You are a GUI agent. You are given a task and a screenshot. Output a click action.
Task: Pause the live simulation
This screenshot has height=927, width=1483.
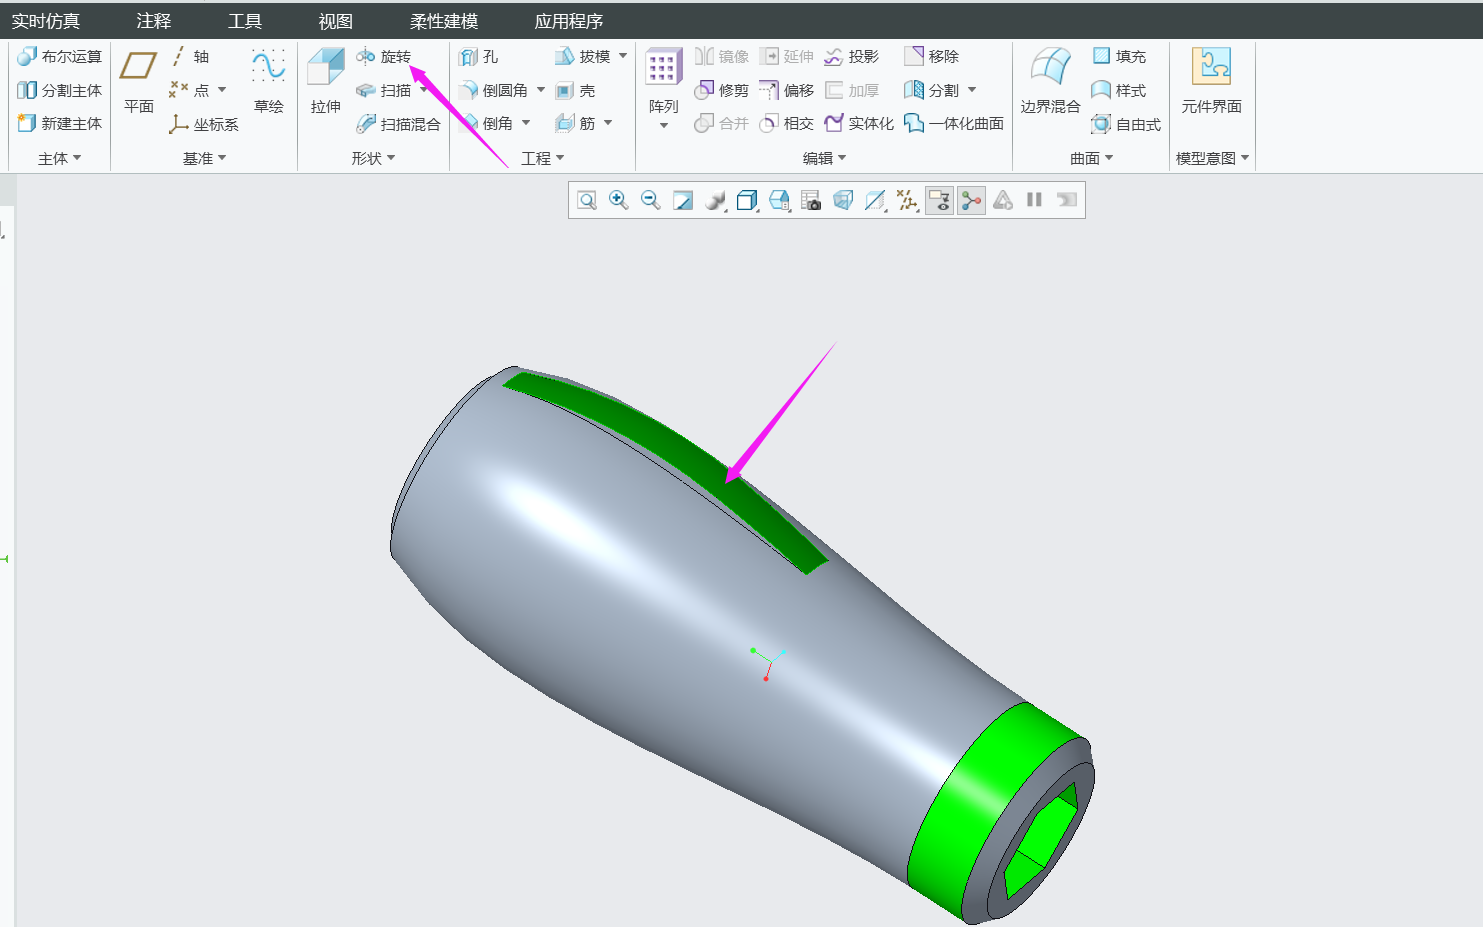tap(1034, 200)
